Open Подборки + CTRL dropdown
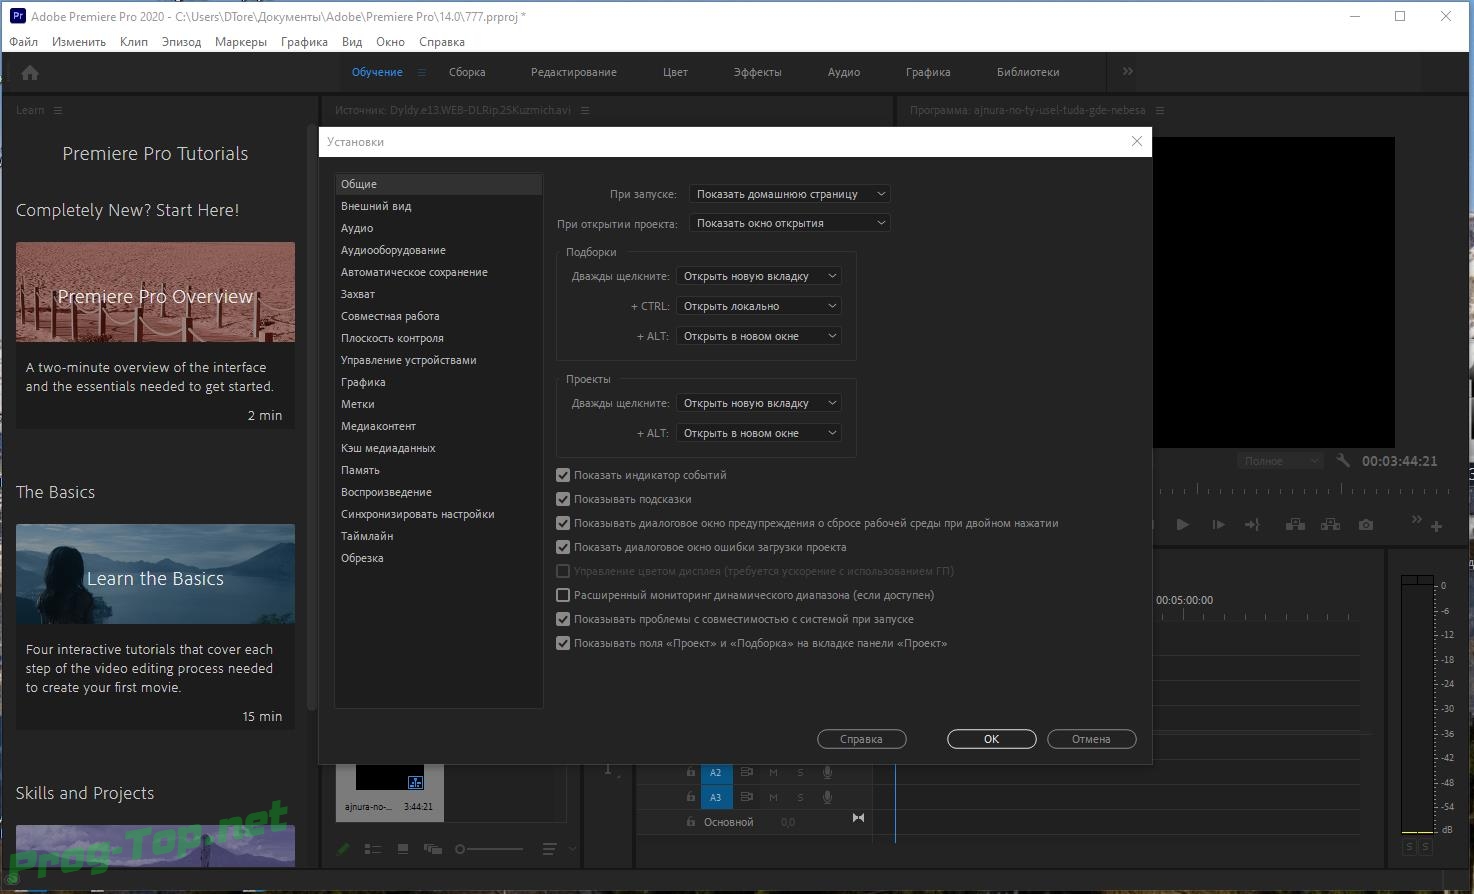This screenshot has height=894, width=1474. (759, 306)
